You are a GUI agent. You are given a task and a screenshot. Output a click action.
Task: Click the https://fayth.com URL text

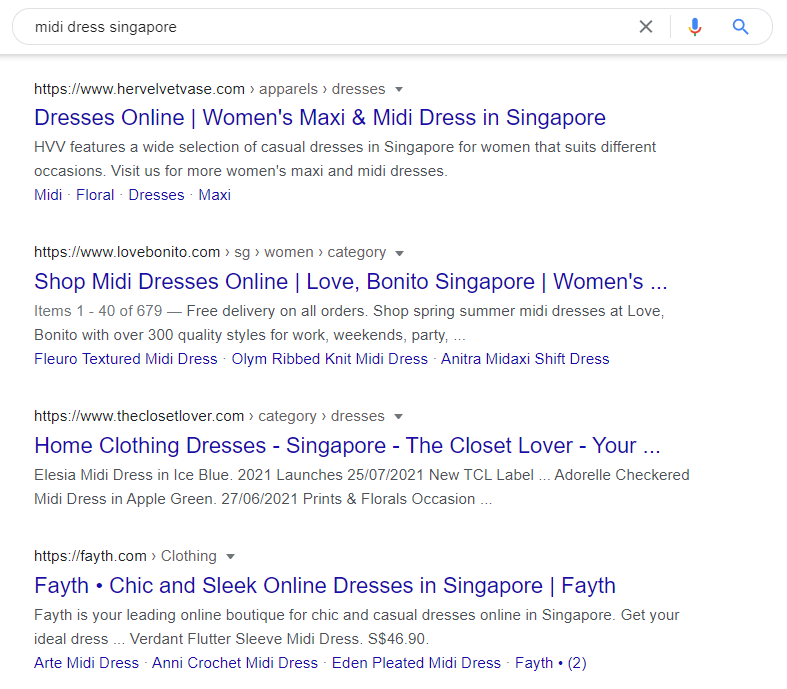[x=90, y=556]
